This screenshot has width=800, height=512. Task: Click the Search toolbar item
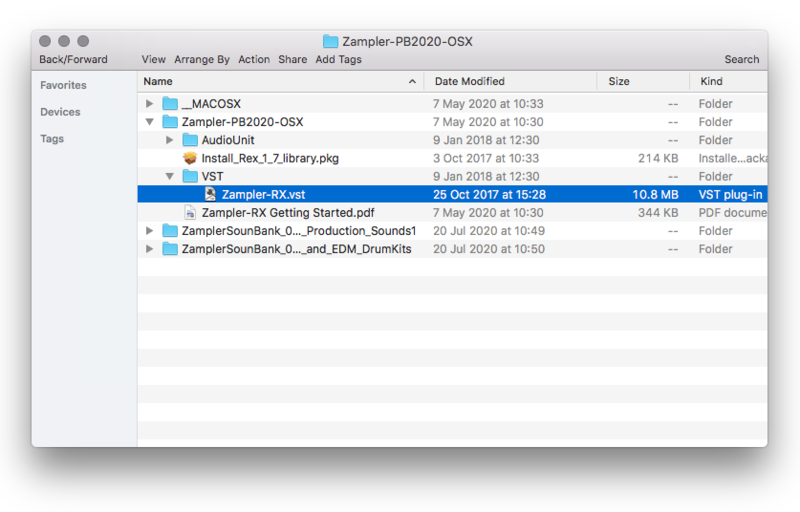[x=742, y=59]
